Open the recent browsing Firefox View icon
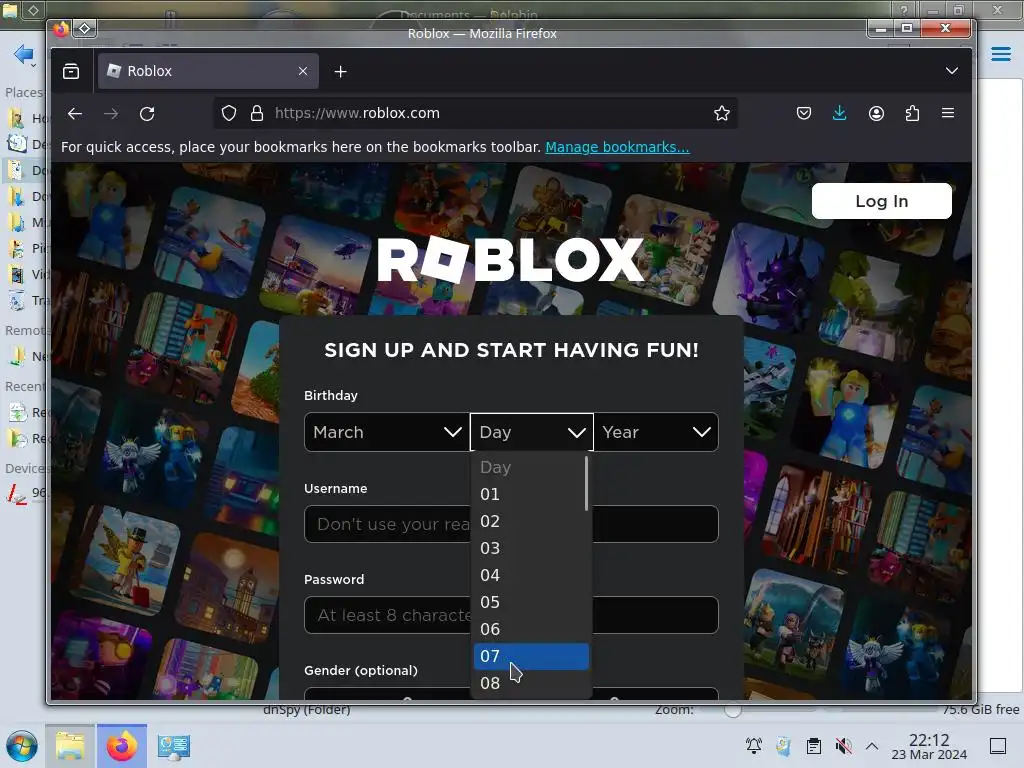This screenshot has height=768, width=1024. coord(71,71)
